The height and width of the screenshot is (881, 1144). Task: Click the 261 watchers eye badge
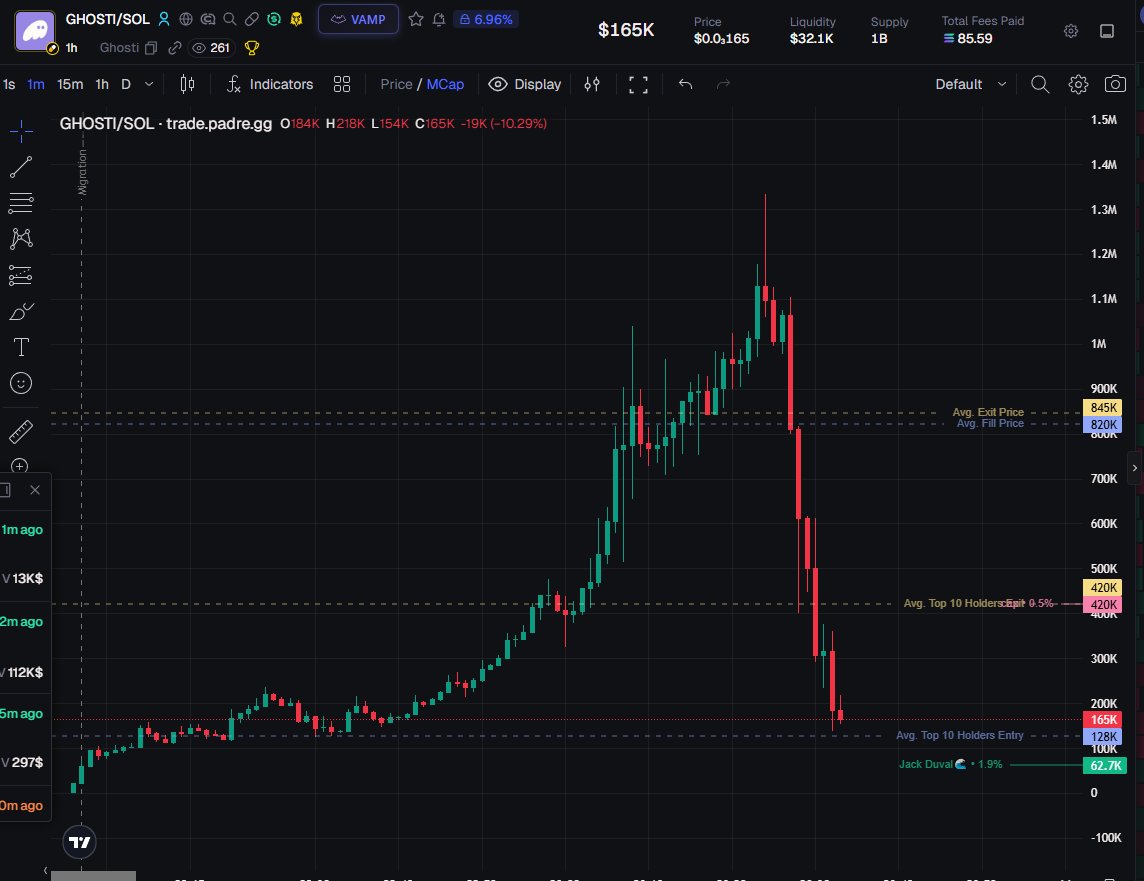coord(211,48)
